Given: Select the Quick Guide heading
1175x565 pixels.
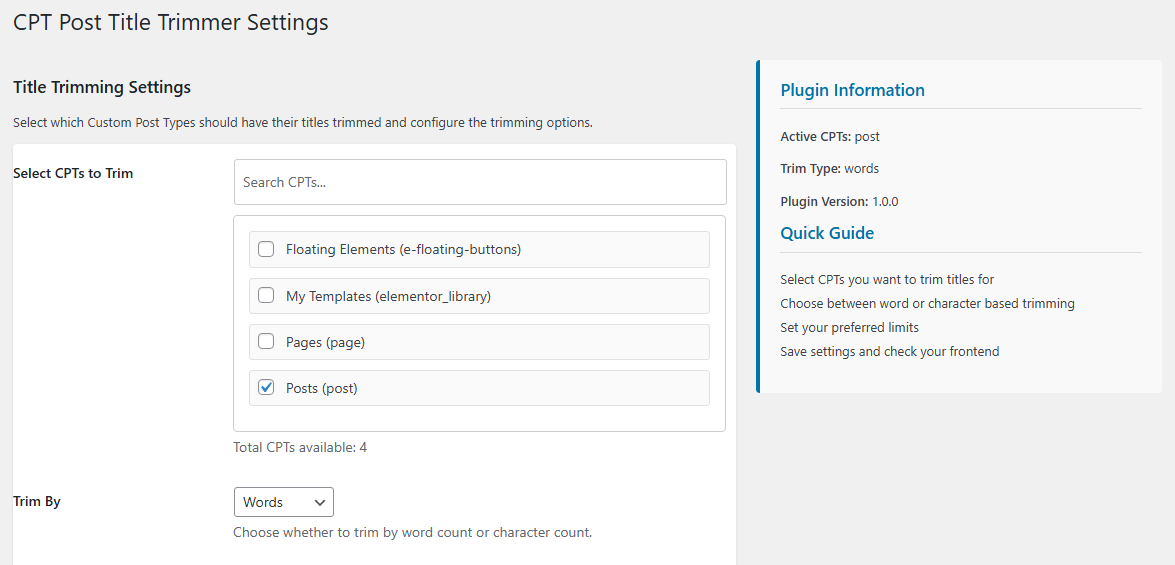Looking at the screenshot, I should (x=827, y=233).
